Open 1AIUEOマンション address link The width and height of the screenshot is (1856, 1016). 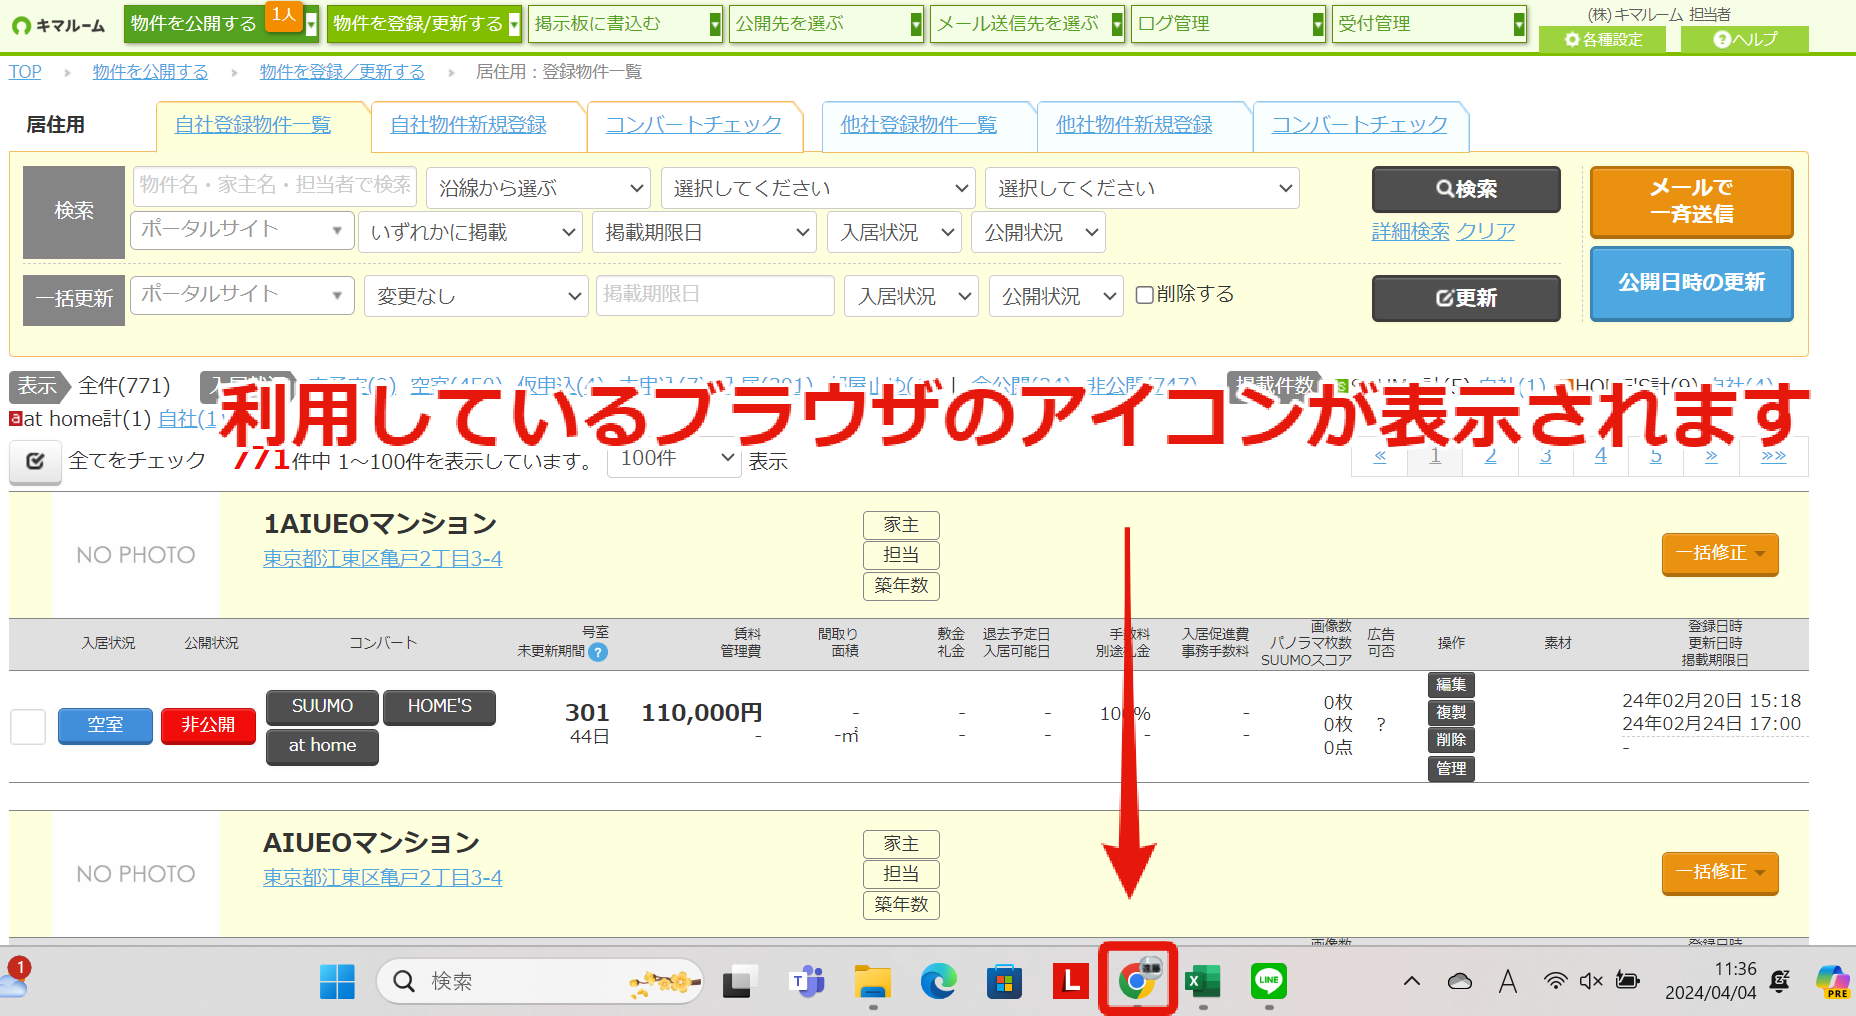tap(383, 559)
